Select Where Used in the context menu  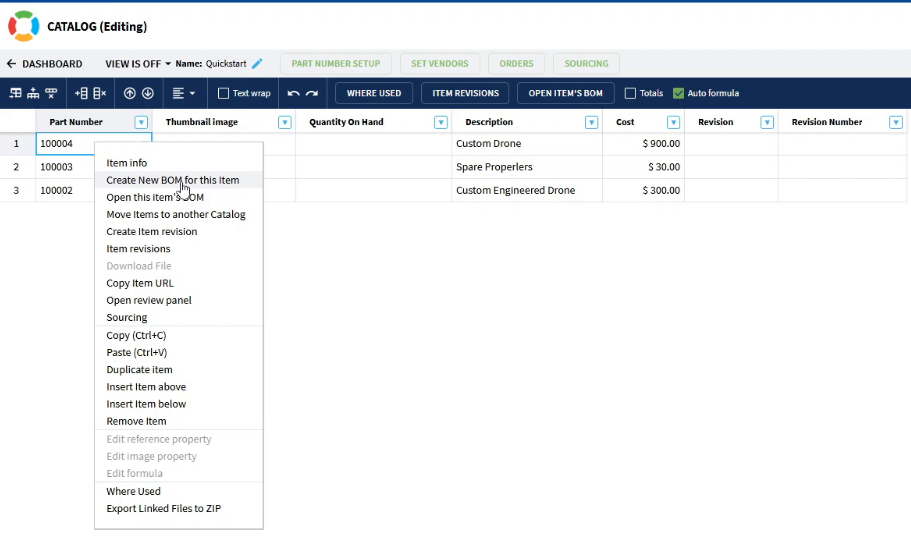(x=179, y=491)
